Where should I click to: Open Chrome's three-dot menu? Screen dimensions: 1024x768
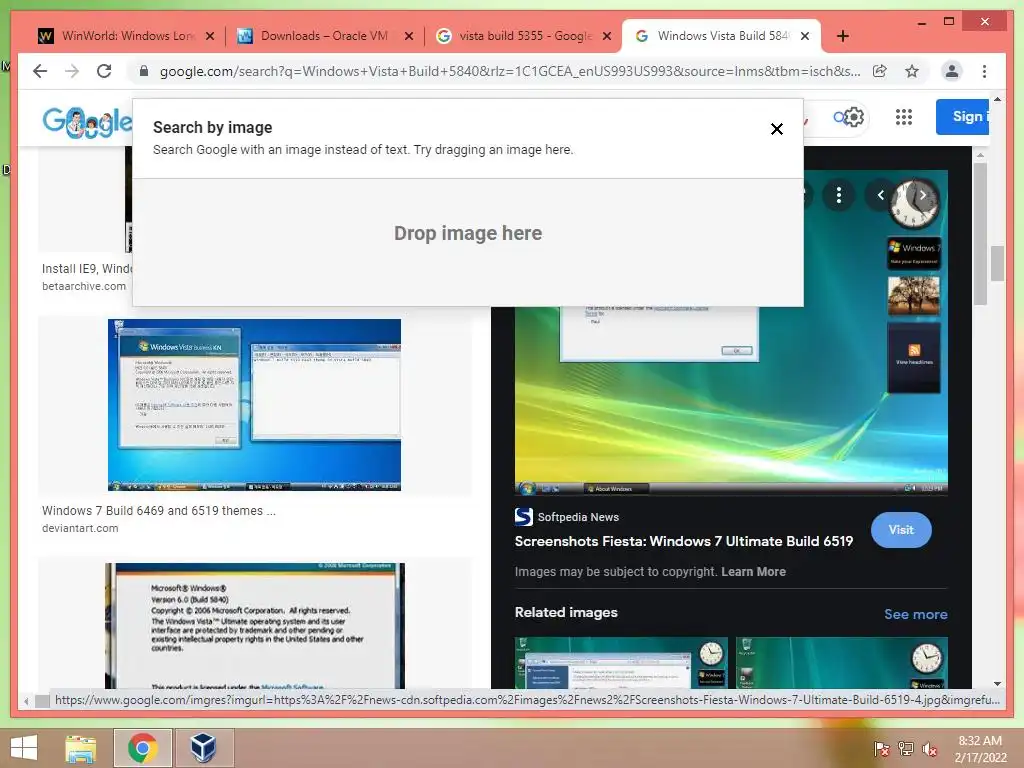click(984, 71)
